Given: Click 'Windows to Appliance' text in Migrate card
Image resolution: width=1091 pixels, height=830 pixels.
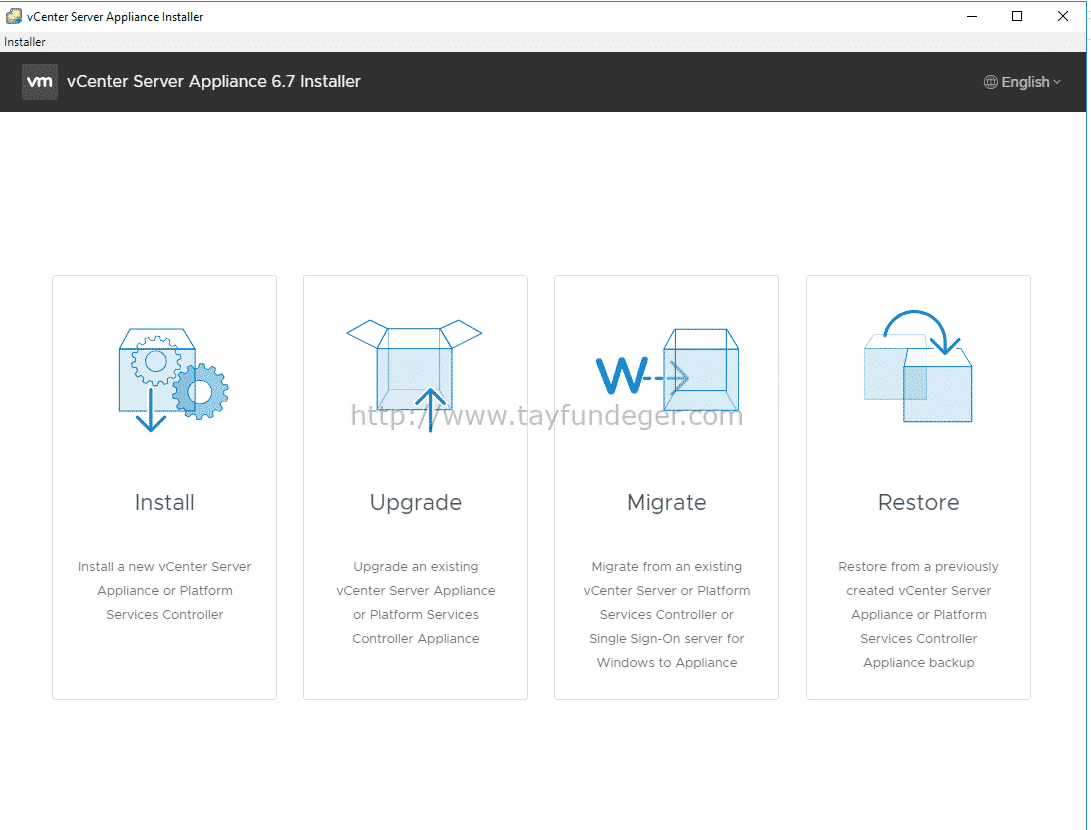Looking at the screenshot, I should tap(667, 662).
